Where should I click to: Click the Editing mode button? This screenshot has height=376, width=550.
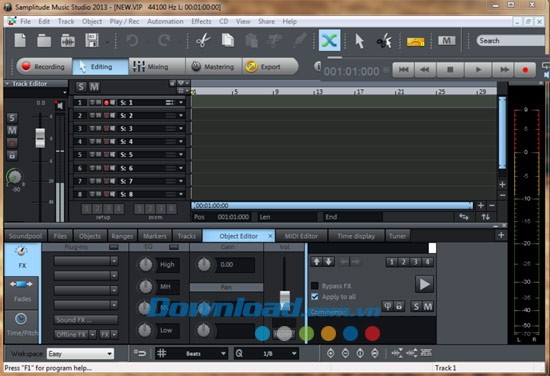pos(100,67)
